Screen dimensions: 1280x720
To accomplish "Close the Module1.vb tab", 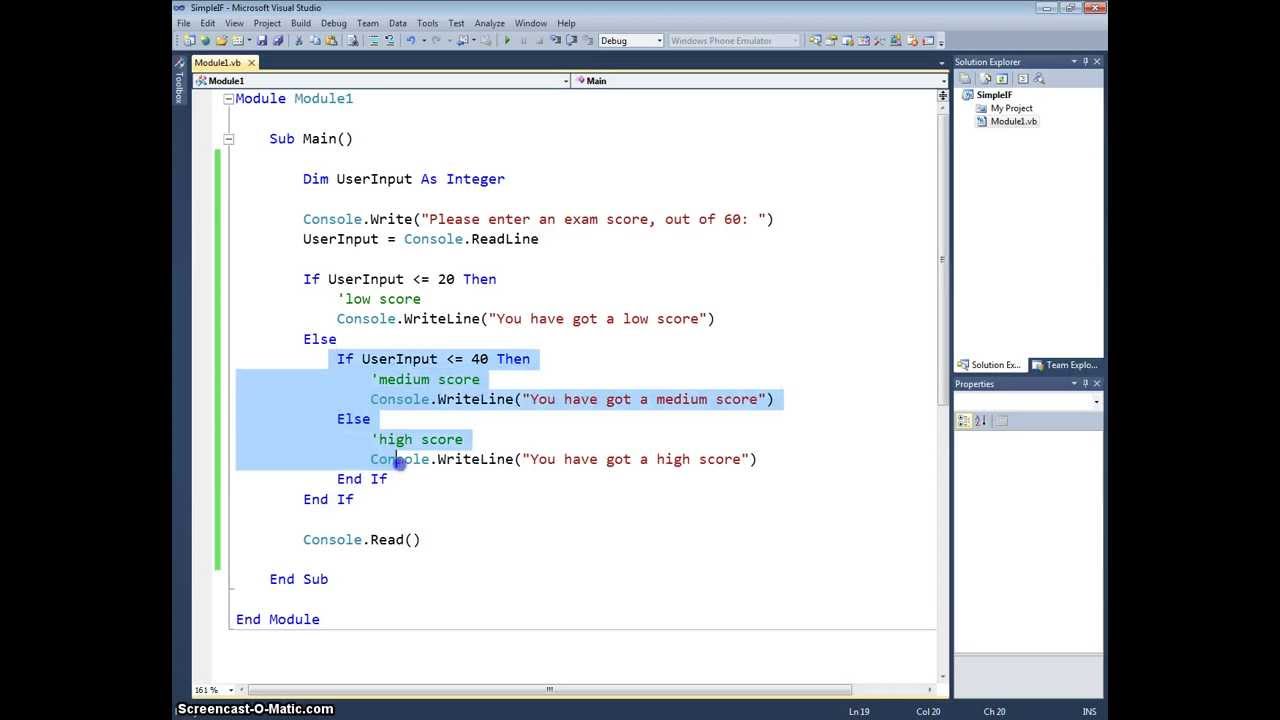I will (250, 63).
